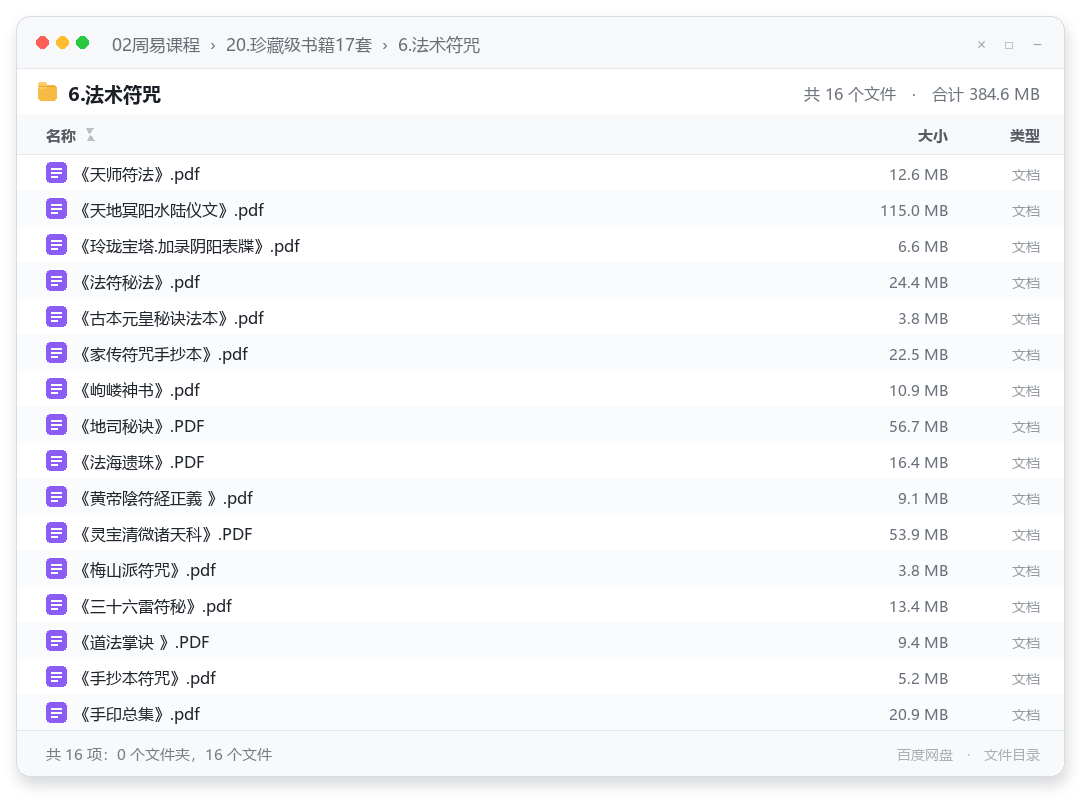Click document icon for 《岣嵝神书》.pdf
Screen dimensions: 1080x800
click(56, 389)
